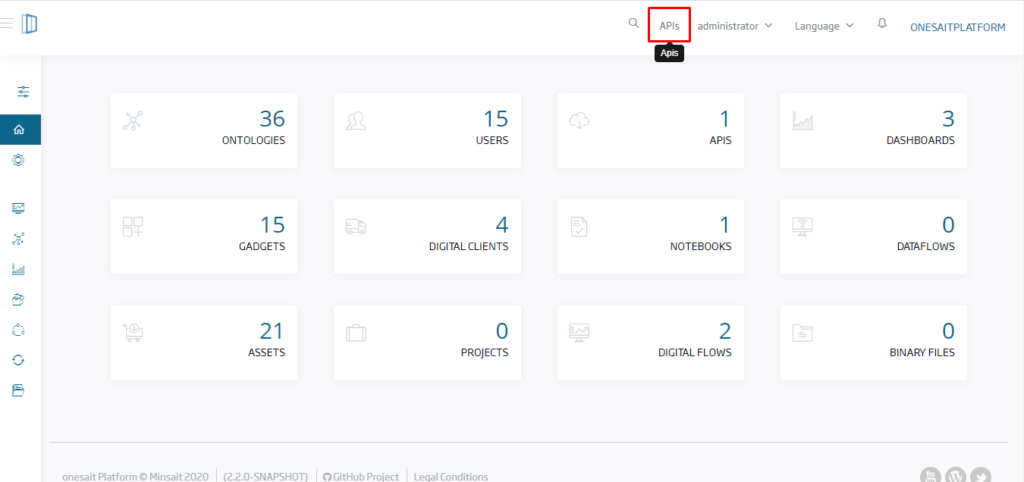
Task: Open the Twitter icon in the footer
Action: pyautogui.click(x=980, y=476)
